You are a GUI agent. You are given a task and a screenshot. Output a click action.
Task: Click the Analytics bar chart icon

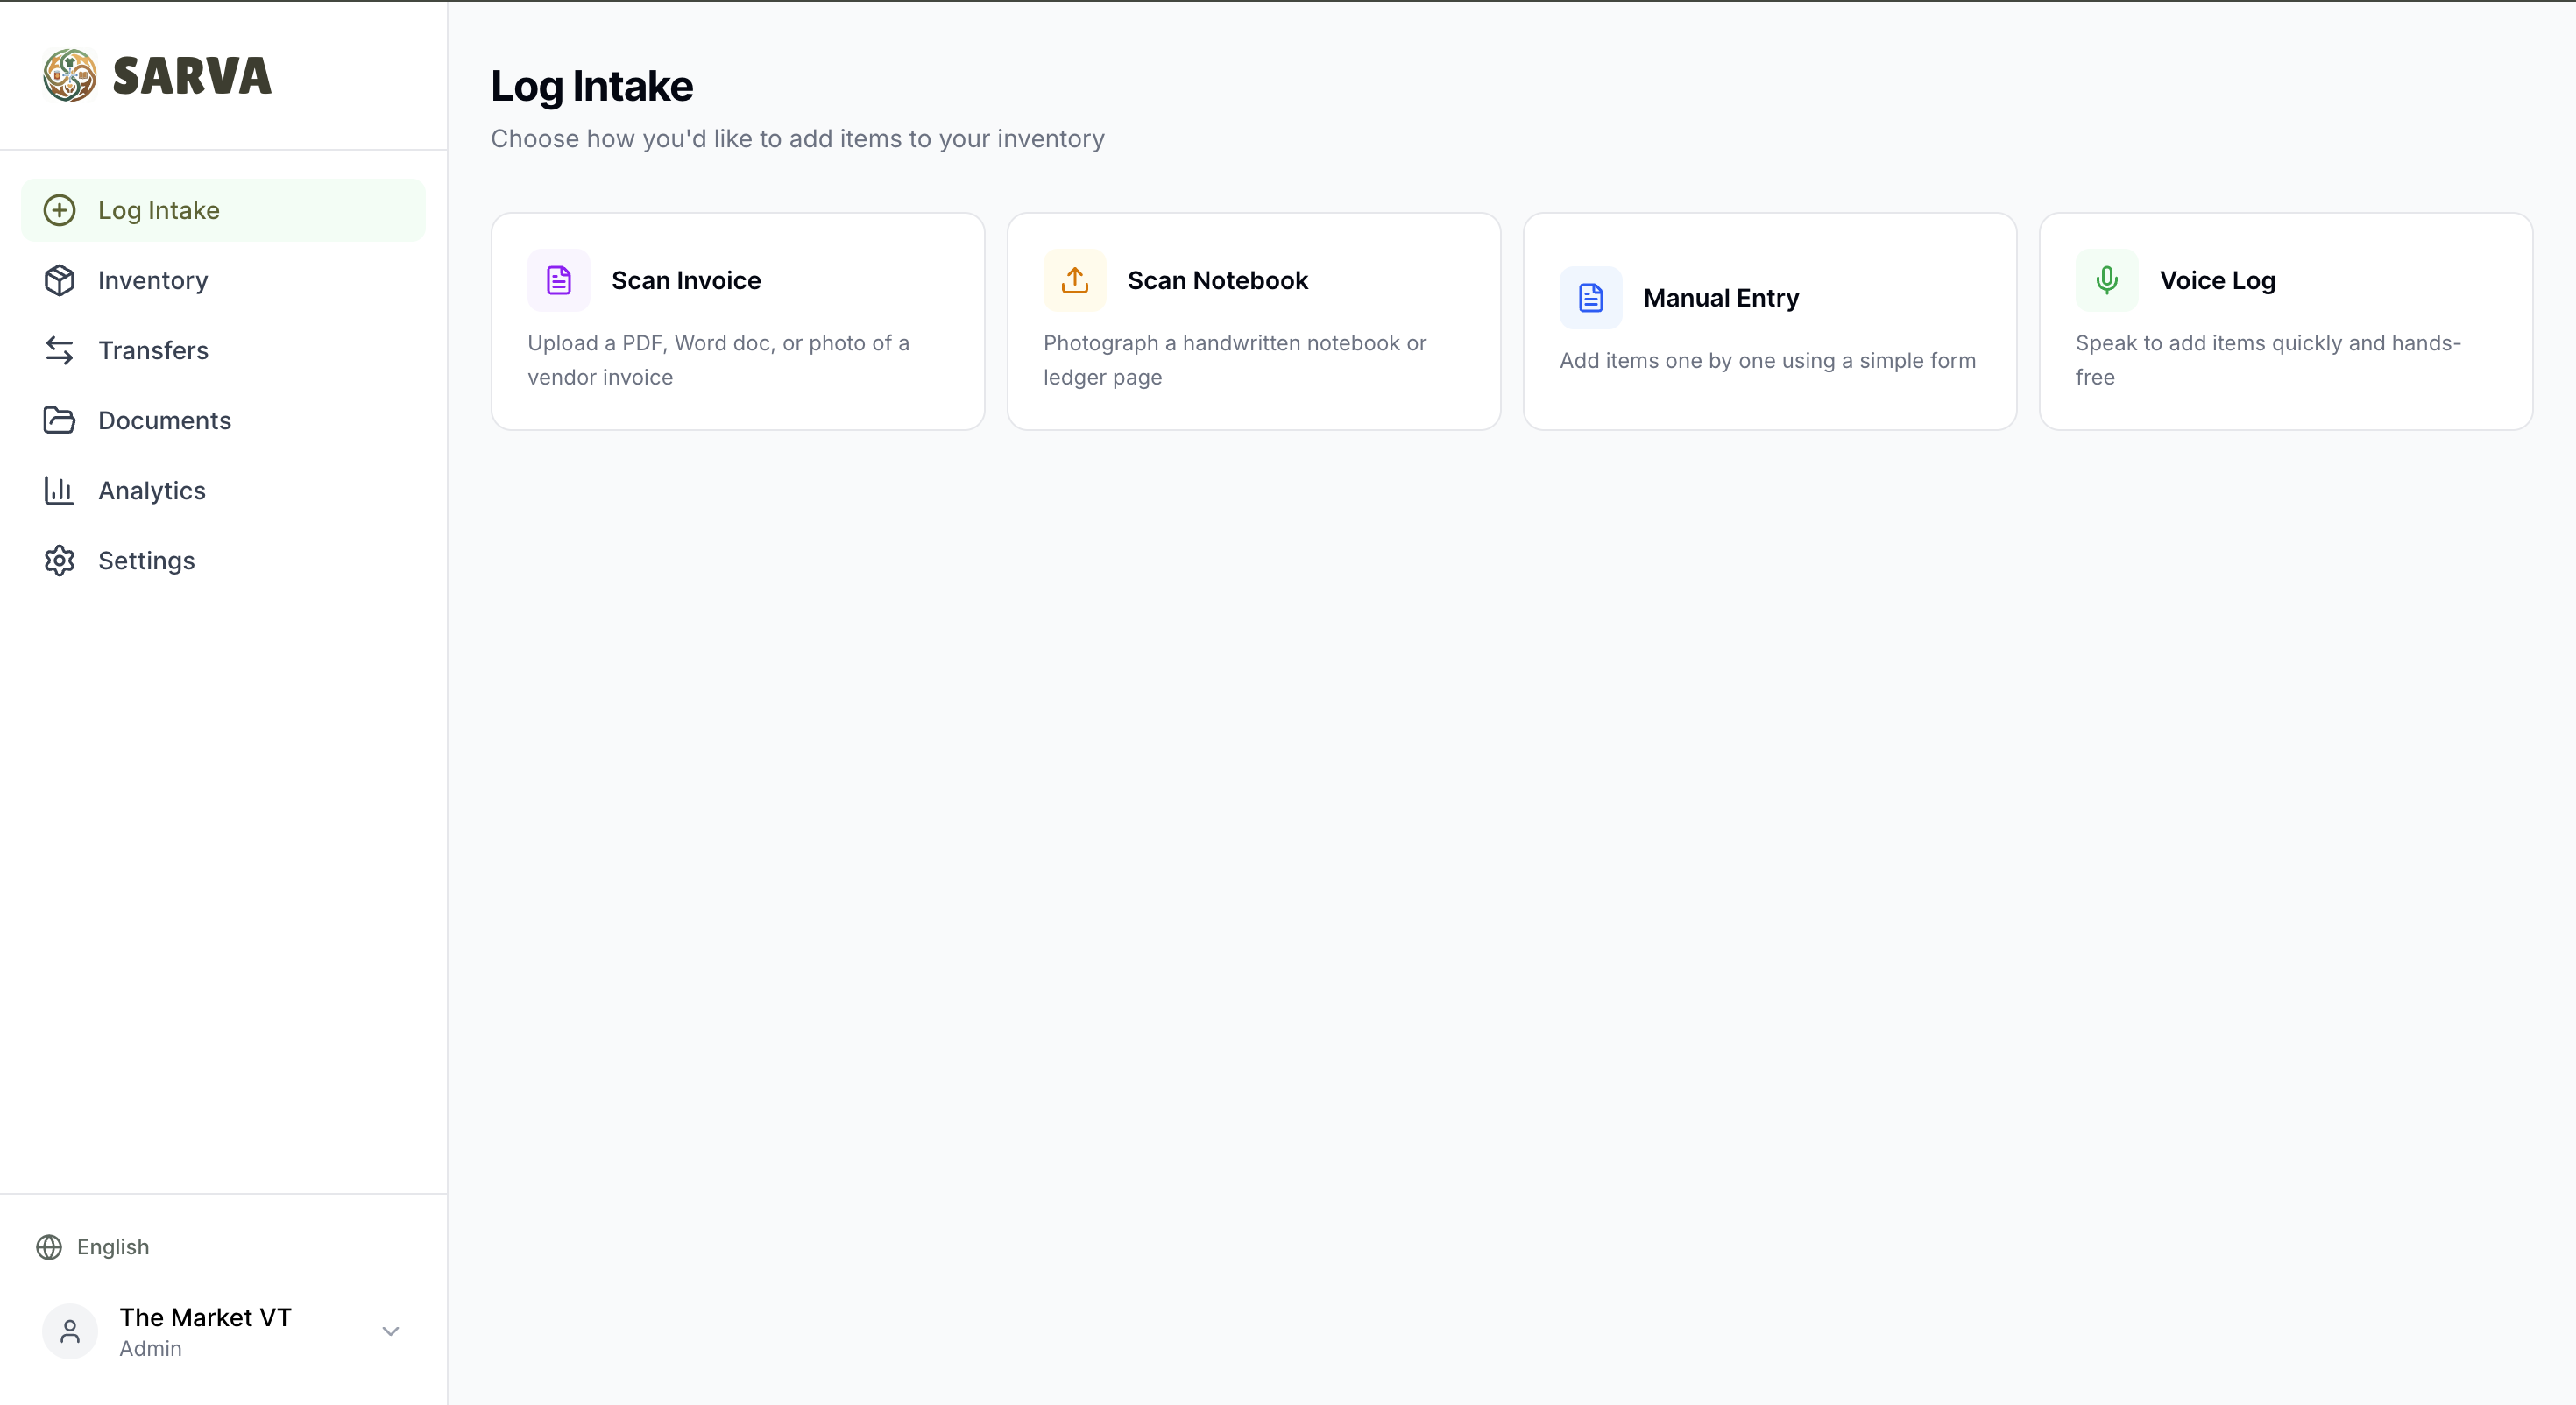60,490
